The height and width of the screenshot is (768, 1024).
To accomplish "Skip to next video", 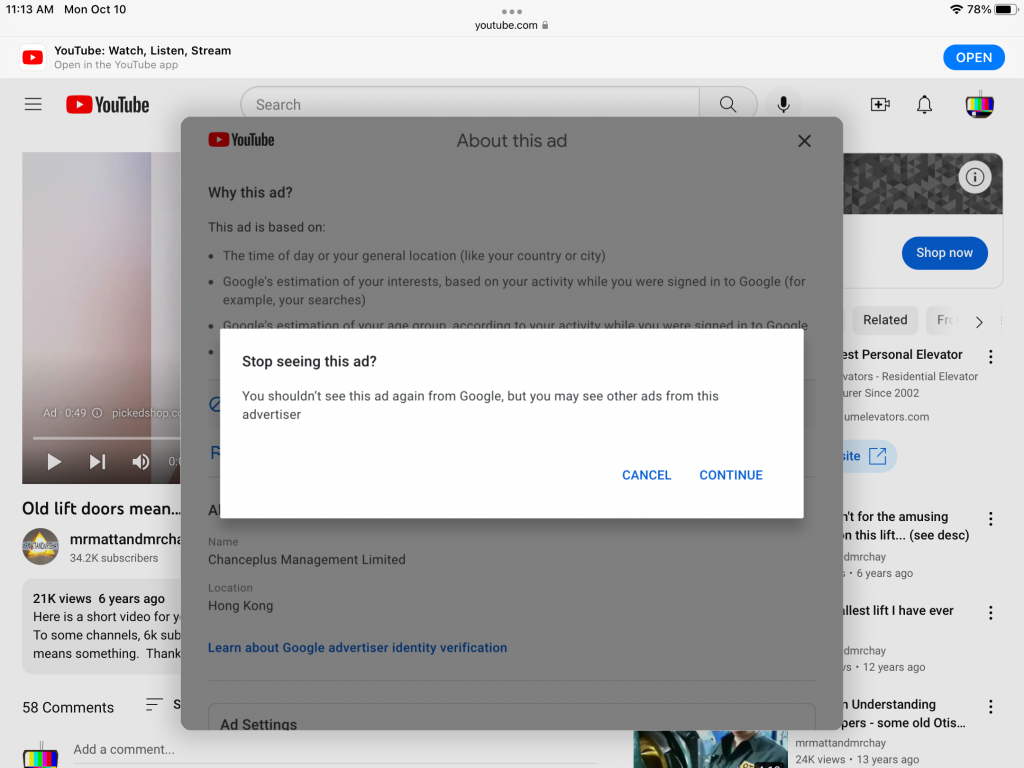I will (x=97, y=461).
